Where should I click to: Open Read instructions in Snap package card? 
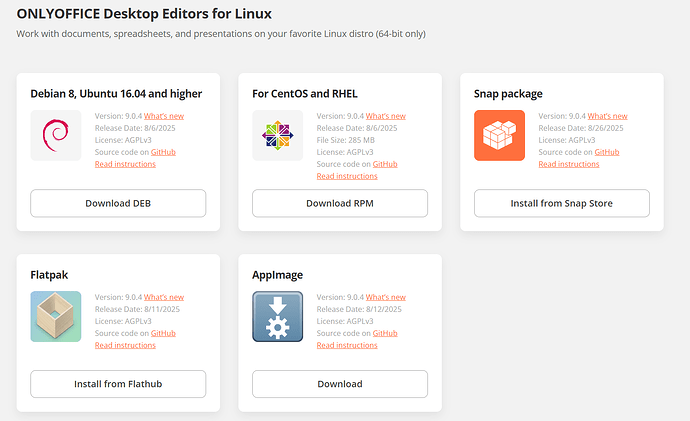coord(569,164)
